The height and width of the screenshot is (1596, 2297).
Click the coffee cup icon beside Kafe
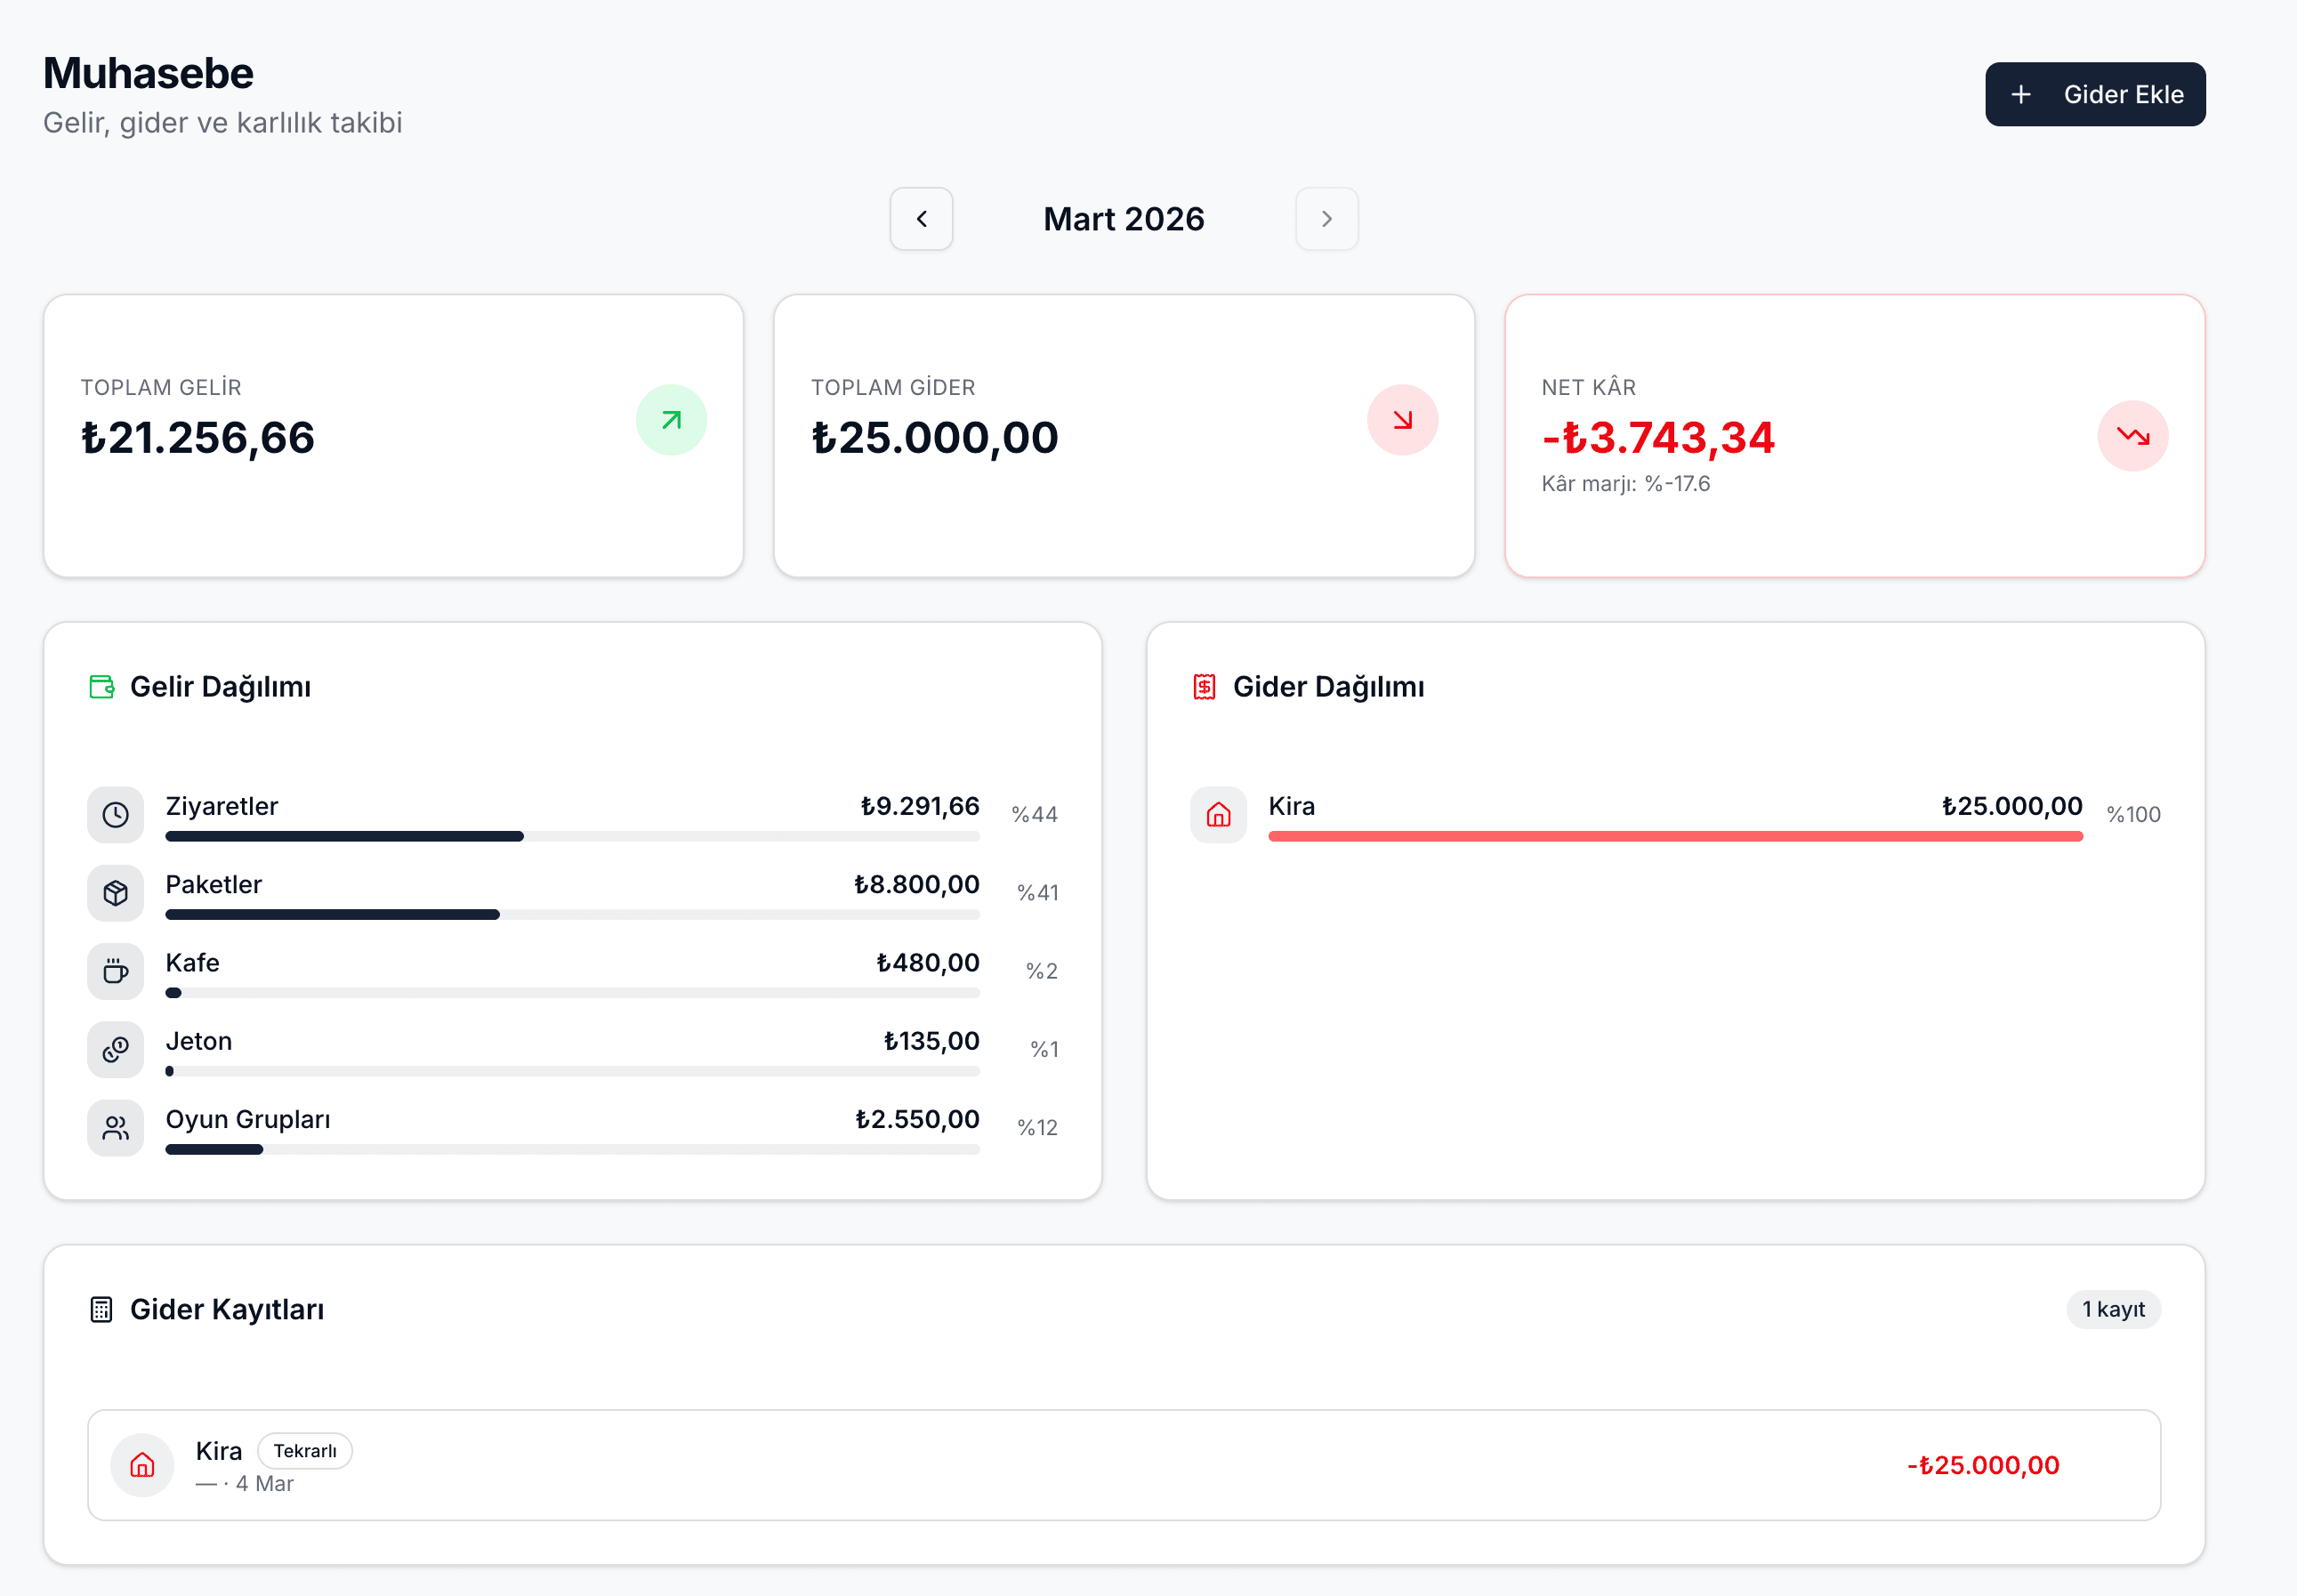pyautogui.click(x=116, y=971)
